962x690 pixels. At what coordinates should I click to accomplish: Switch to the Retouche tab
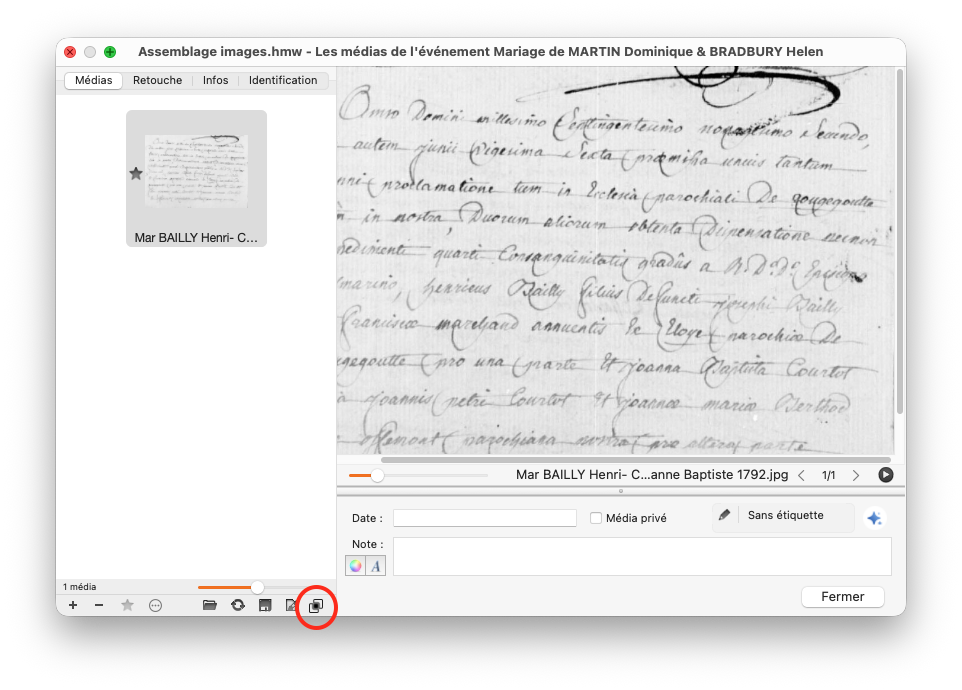click(x=158, y=80)
